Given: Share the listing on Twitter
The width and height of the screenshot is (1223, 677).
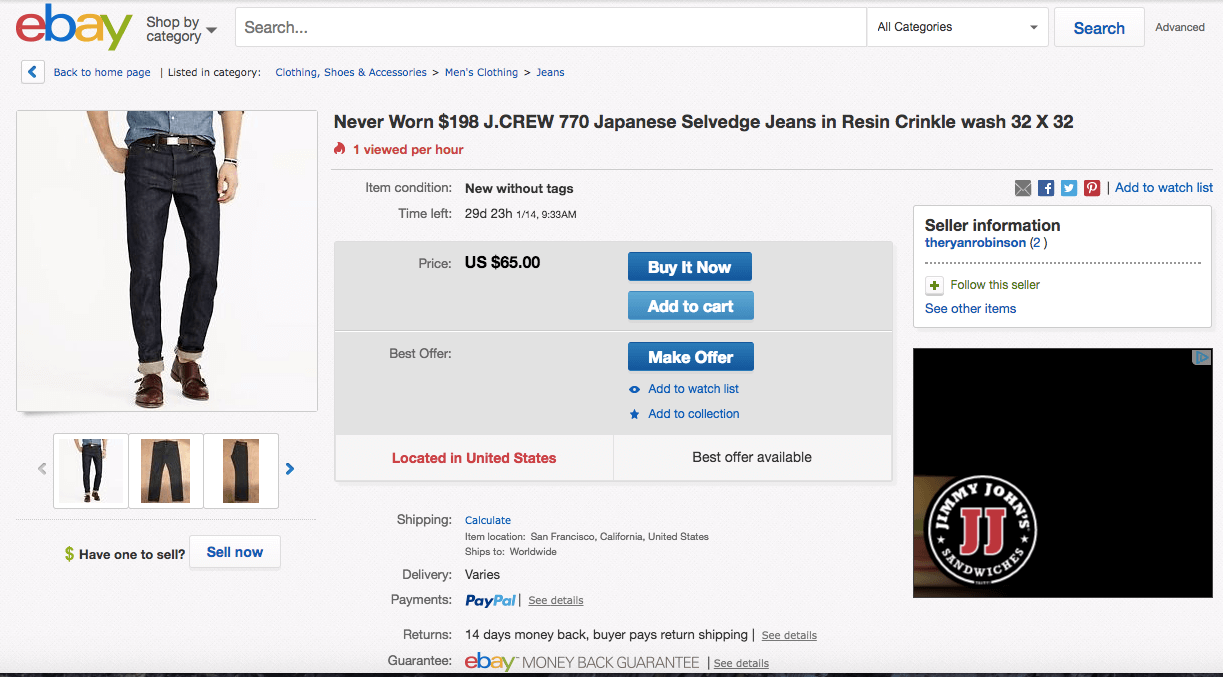Looking at the screenshot, I should coord(1068,188).
